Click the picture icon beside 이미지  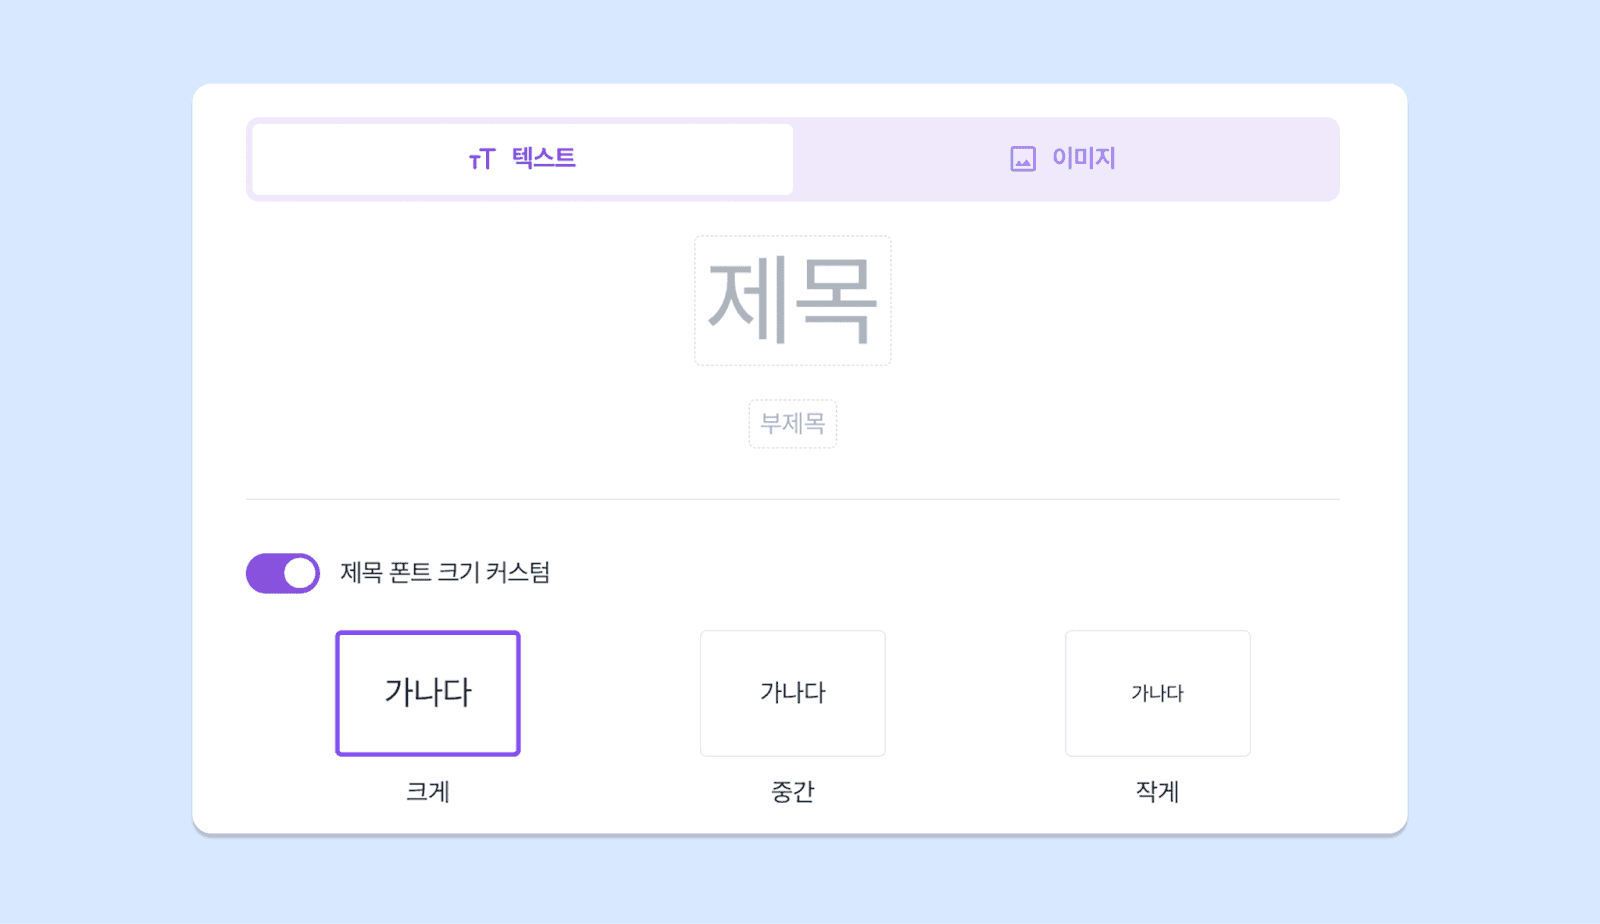click(x=1023, y=159)
